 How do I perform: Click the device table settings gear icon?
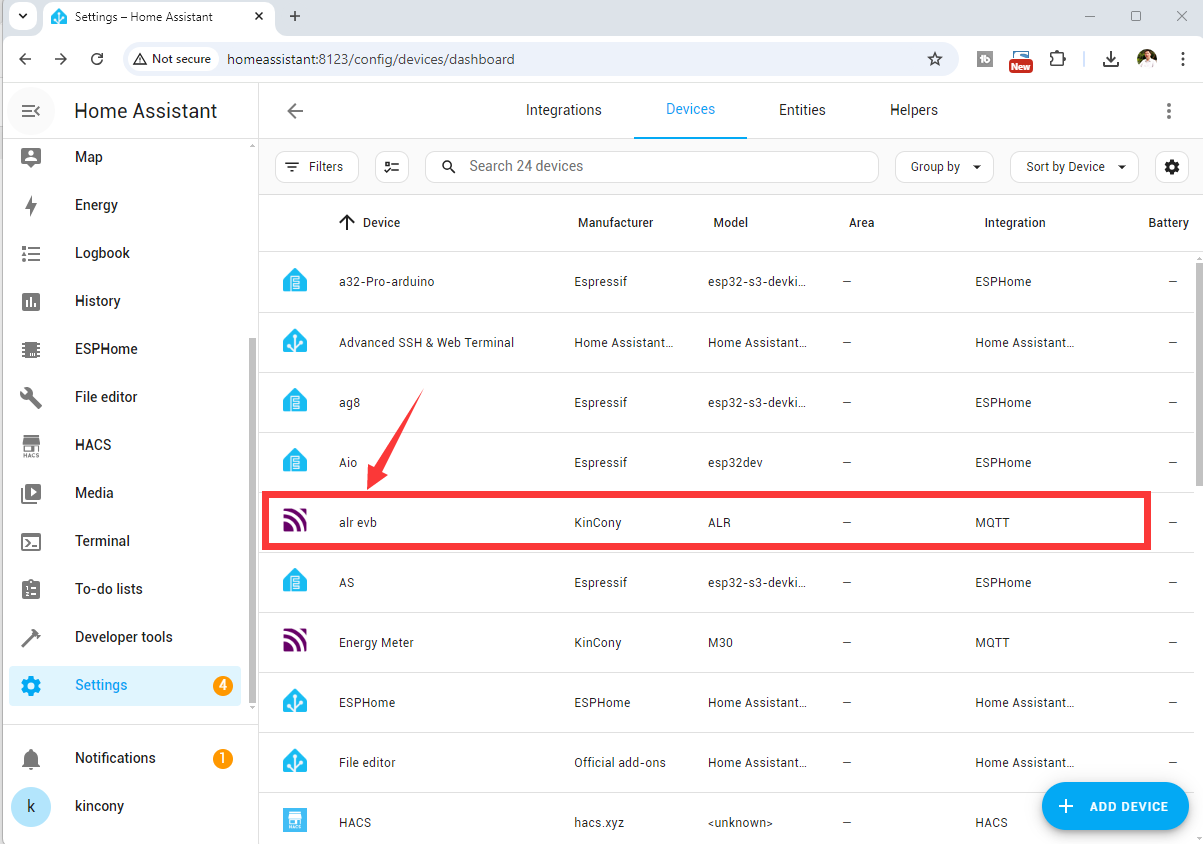[1171, 167]
